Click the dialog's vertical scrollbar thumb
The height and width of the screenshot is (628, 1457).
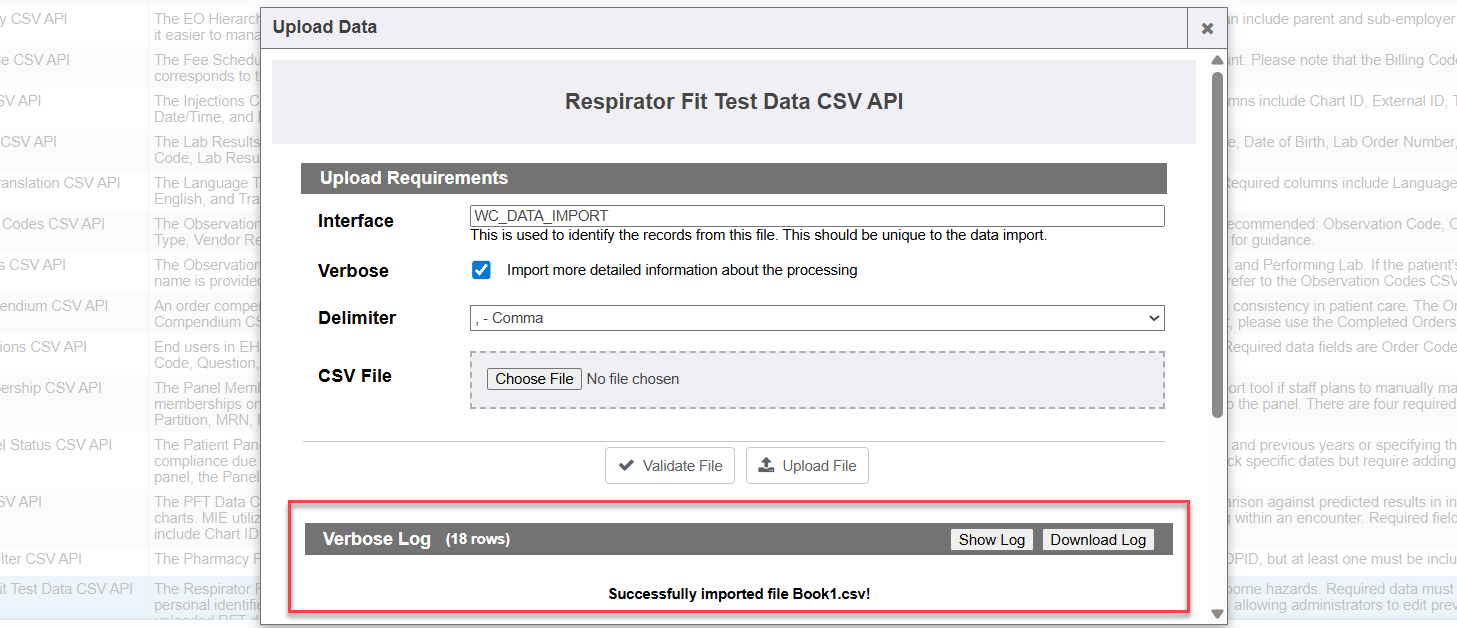[x=1217, y=240]
